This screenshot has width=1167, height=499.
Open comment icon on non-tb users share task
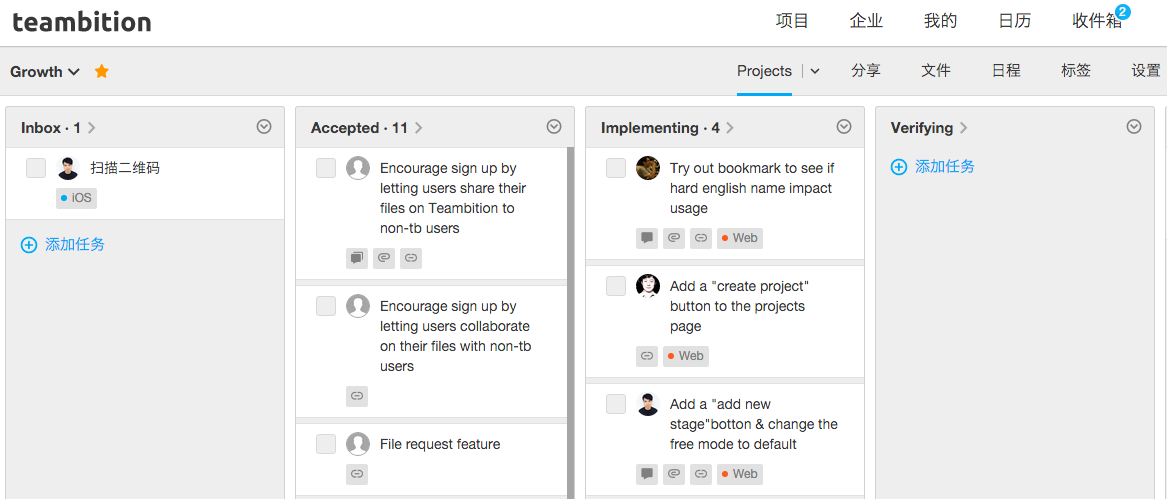click(357, 258)
